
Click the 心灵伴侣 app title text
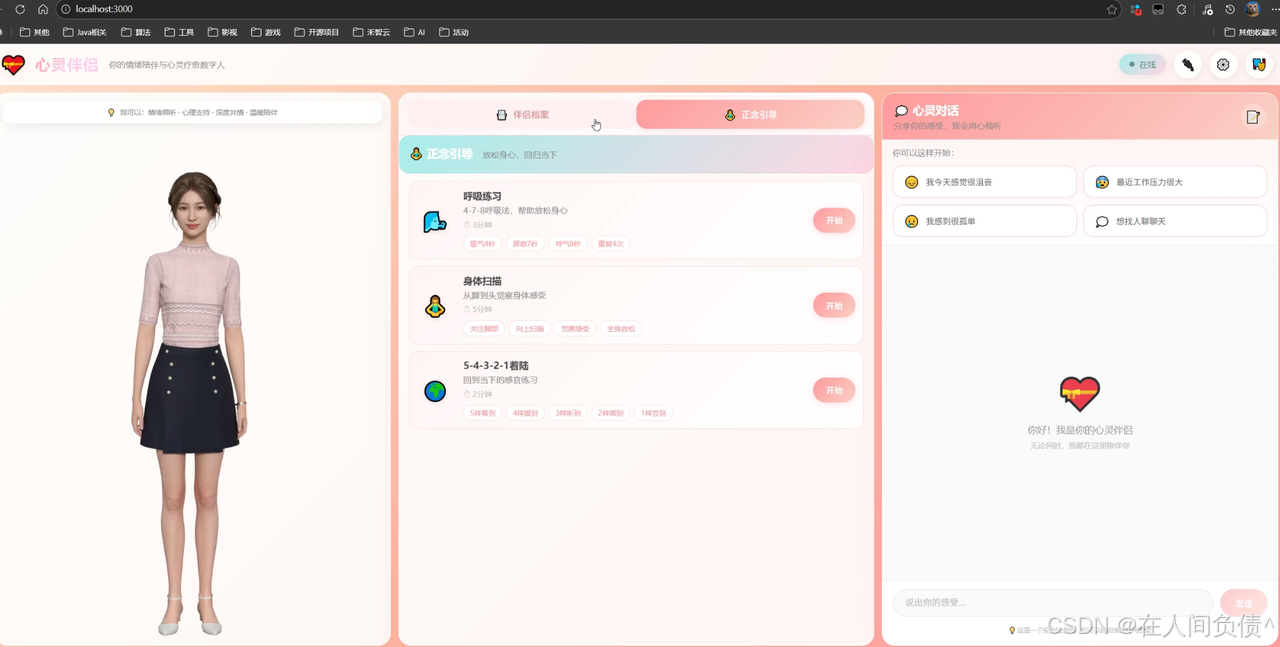67,65
